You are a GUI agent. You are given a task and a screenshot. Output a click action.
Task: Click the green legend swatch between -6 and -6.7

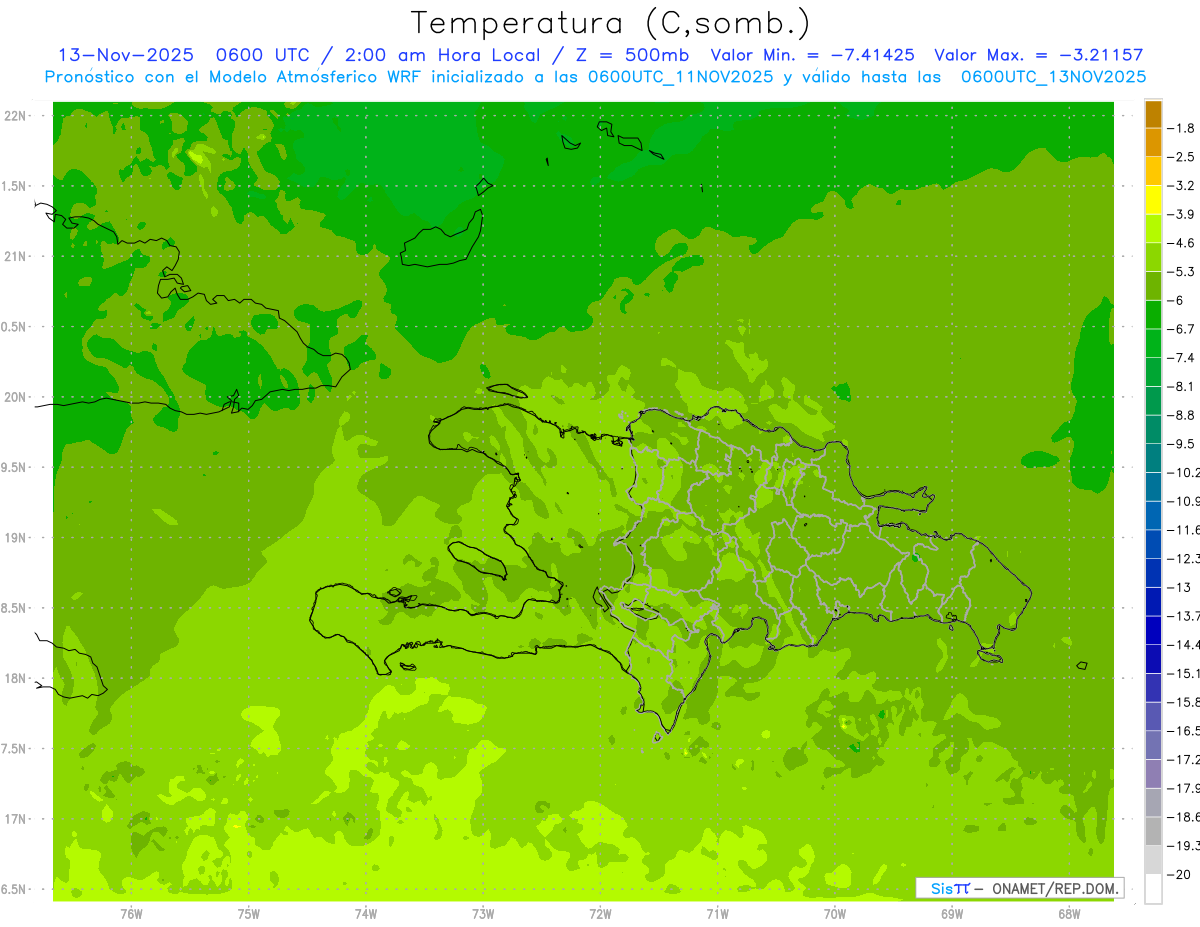(1153, 315)
